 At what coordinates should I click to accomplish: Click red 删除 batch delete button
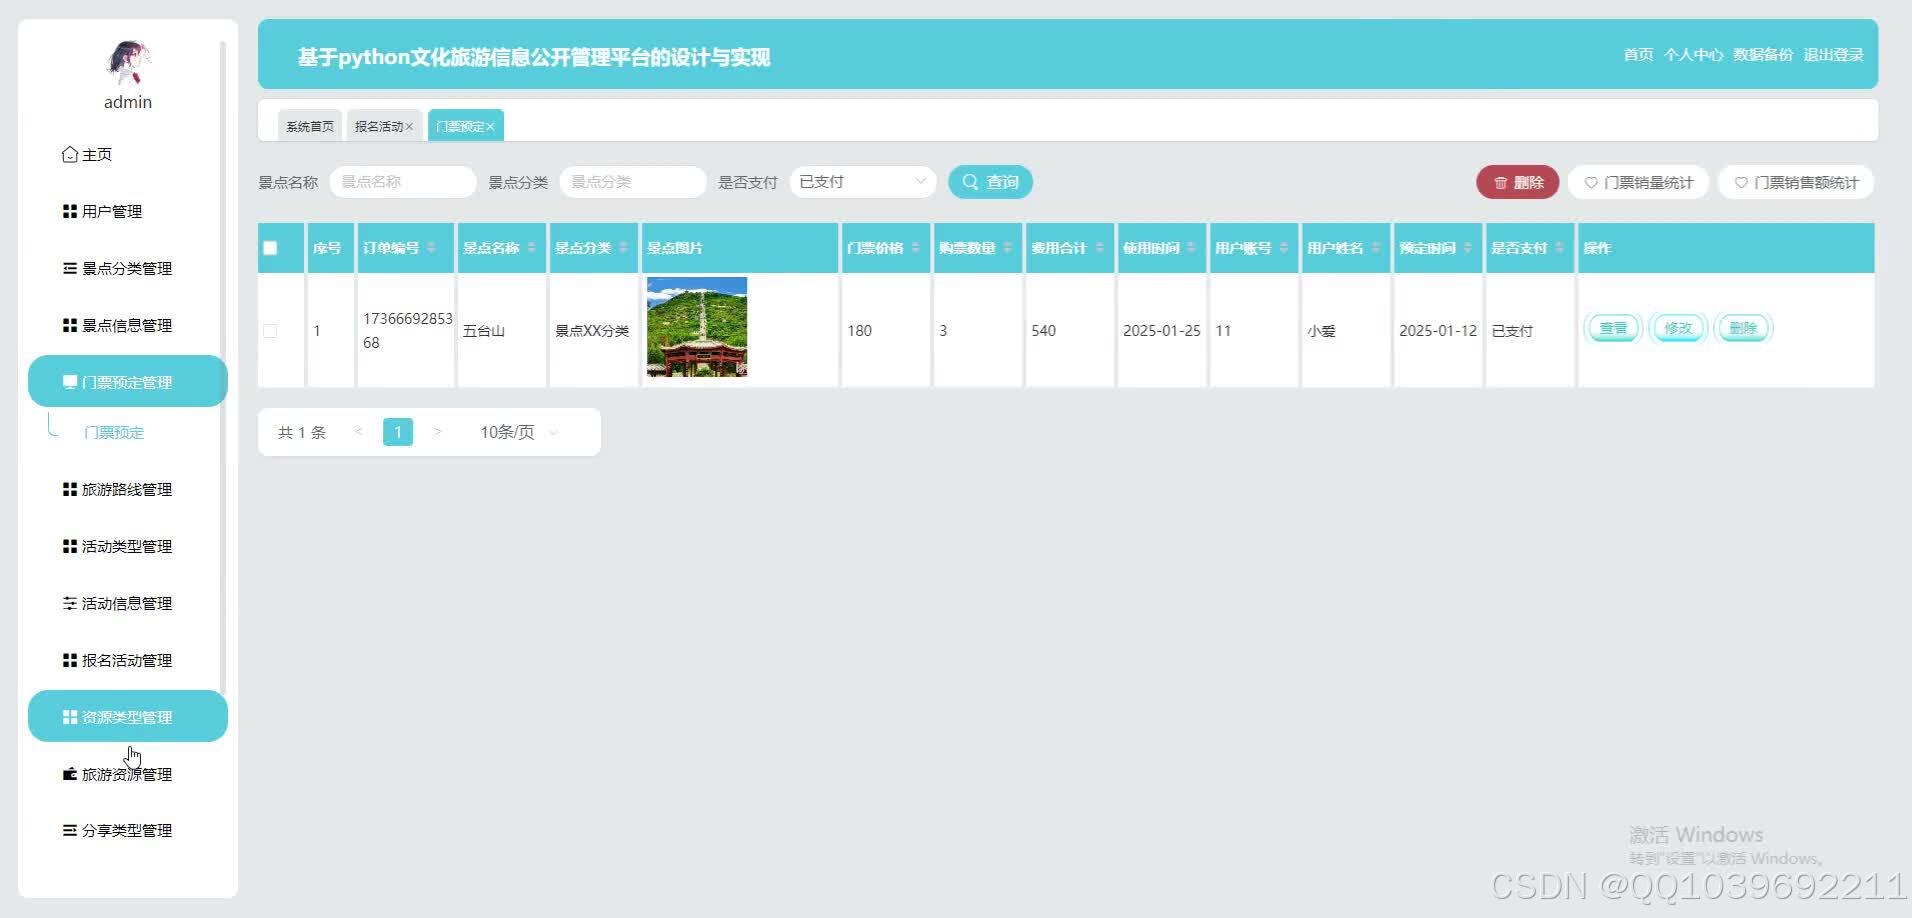1517,182
